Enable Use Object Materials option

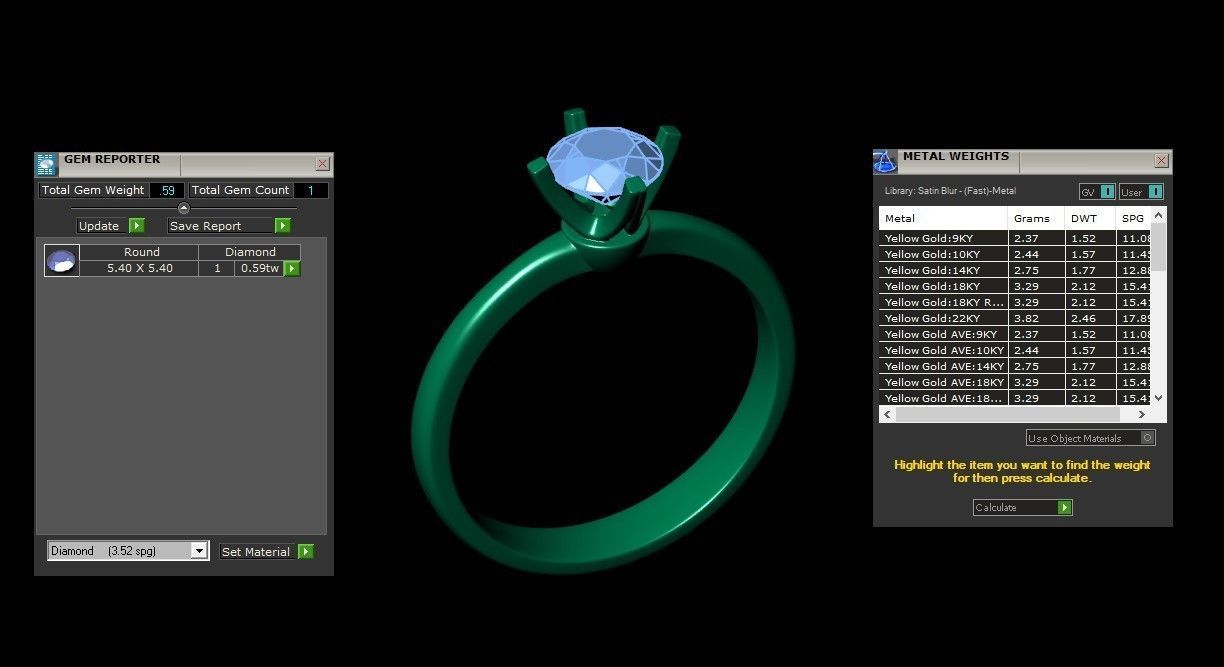1090,438
